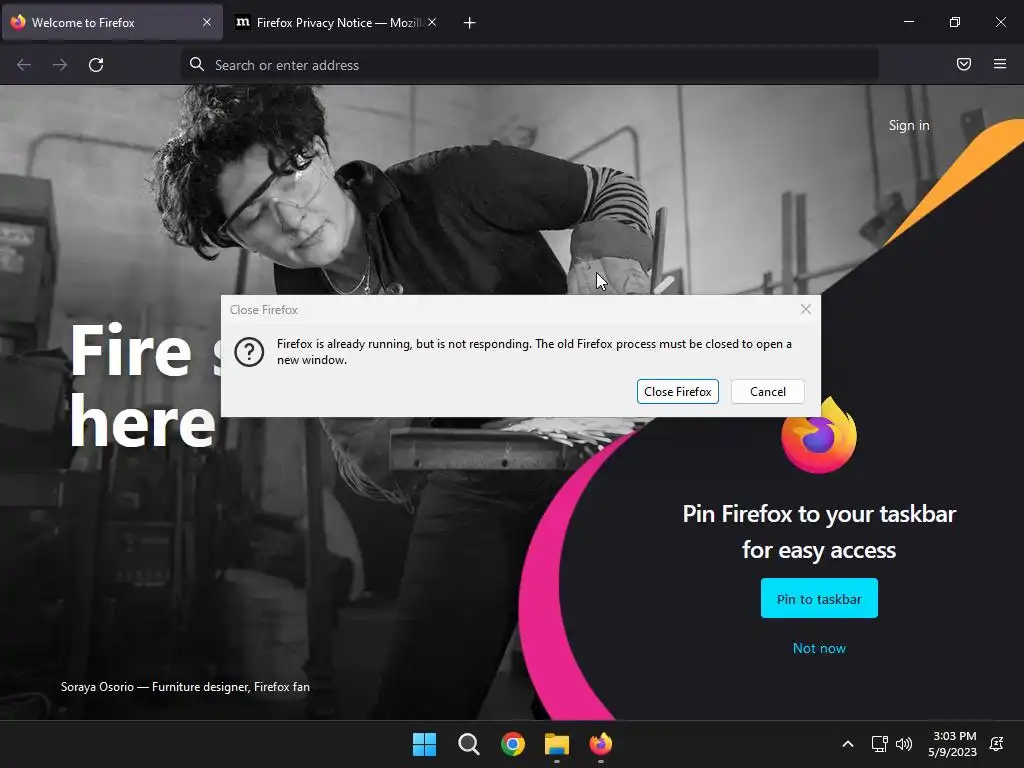Click the Firefox taskbar icon
Viewport: 1024px width, 768px height.
click(601, 744)
